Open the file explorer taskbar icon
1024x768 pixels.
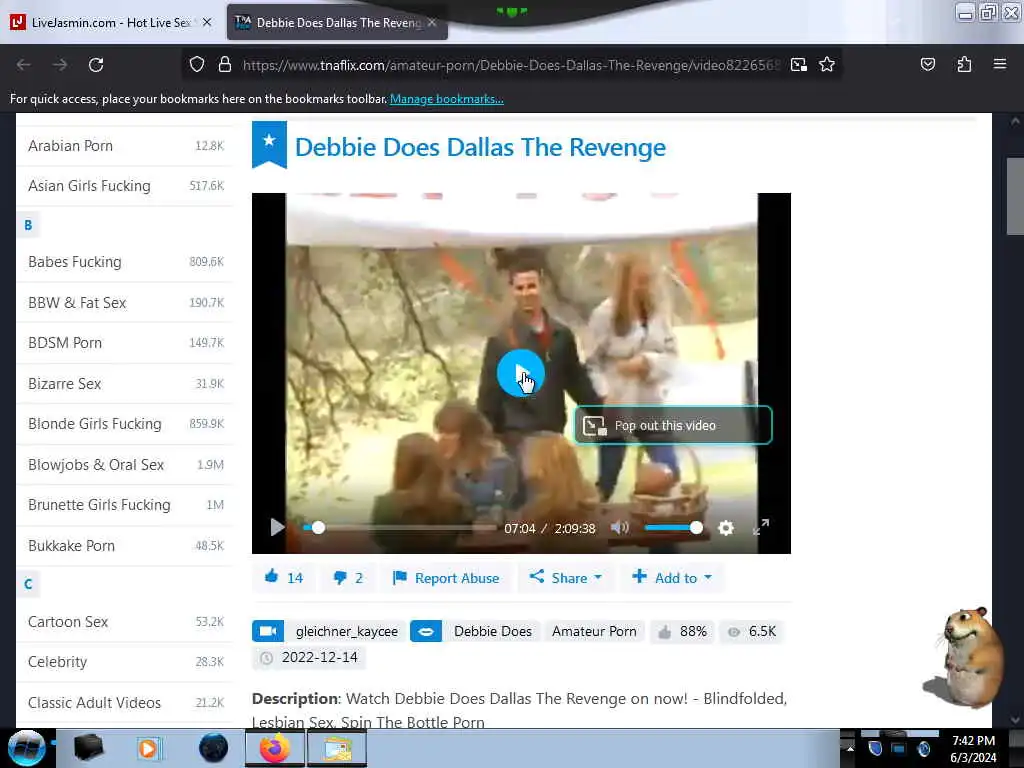pyautogui.click(x=336, y=748)
